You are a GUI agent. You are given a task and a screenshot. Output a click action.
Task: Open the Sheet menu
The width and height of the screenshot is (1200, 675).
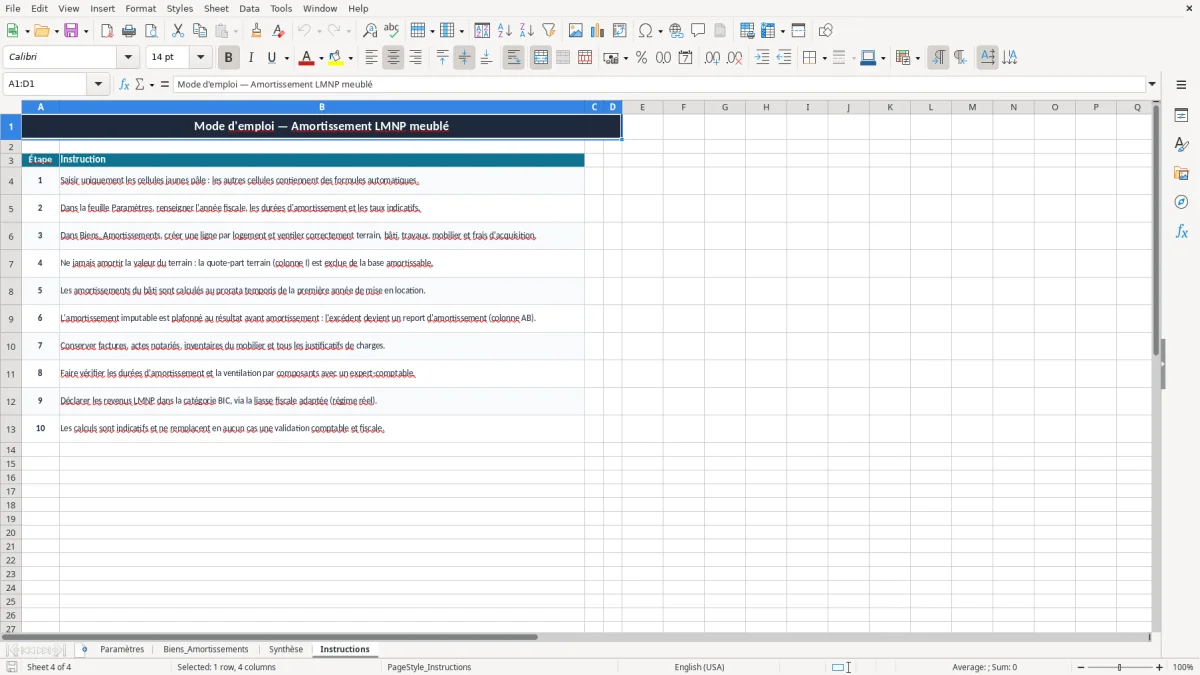click(x=216, y=8)
